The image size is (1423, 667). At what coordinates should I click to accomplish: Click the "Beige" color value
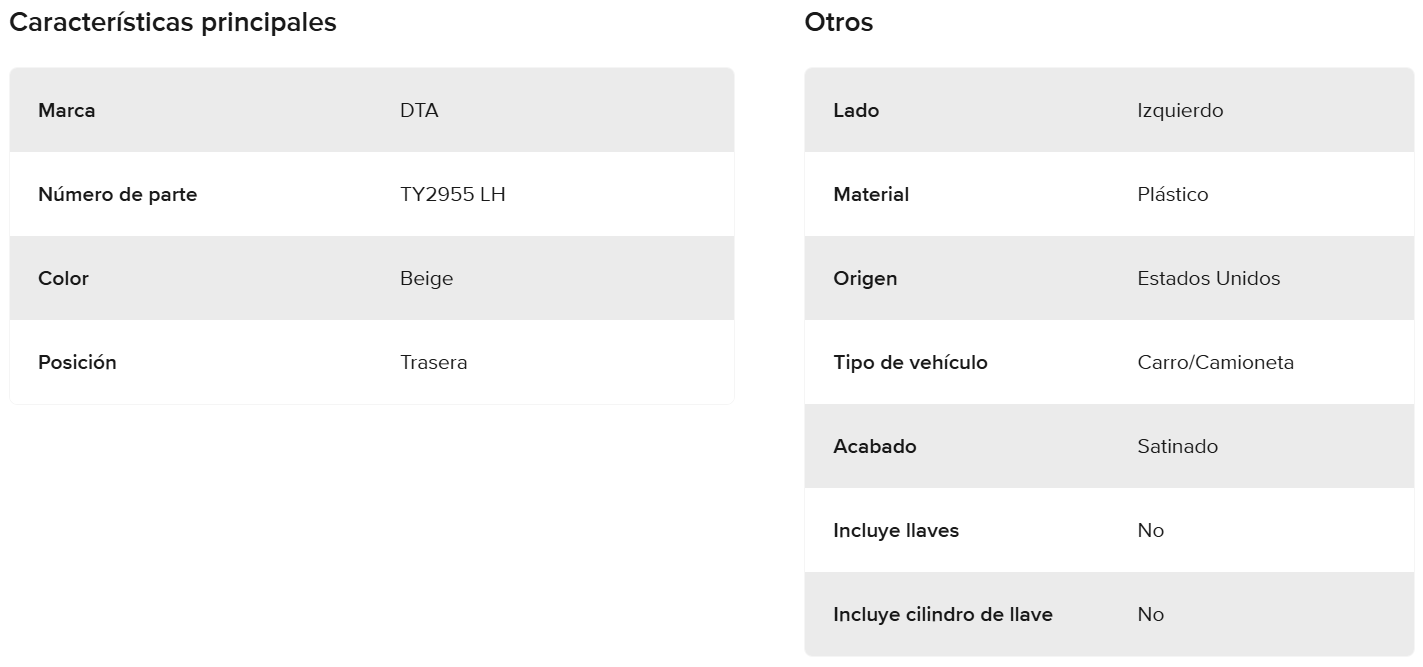point(426,279)
